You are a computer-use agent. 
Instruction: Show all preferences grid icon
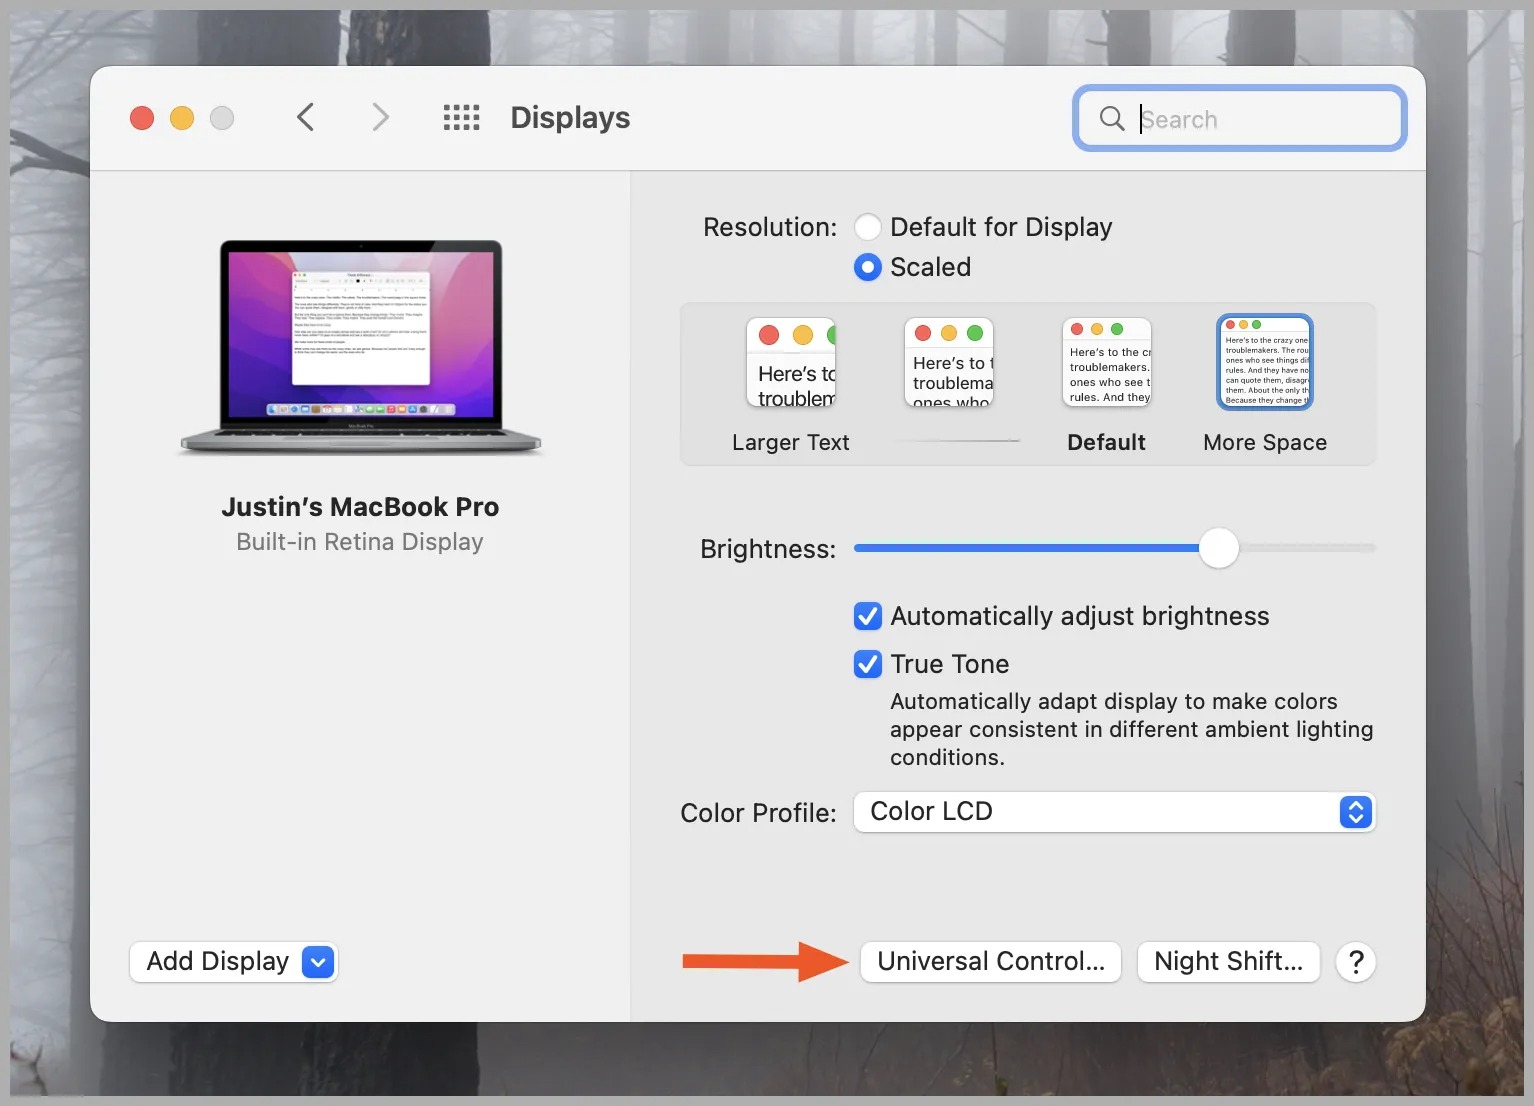[461, 118]
